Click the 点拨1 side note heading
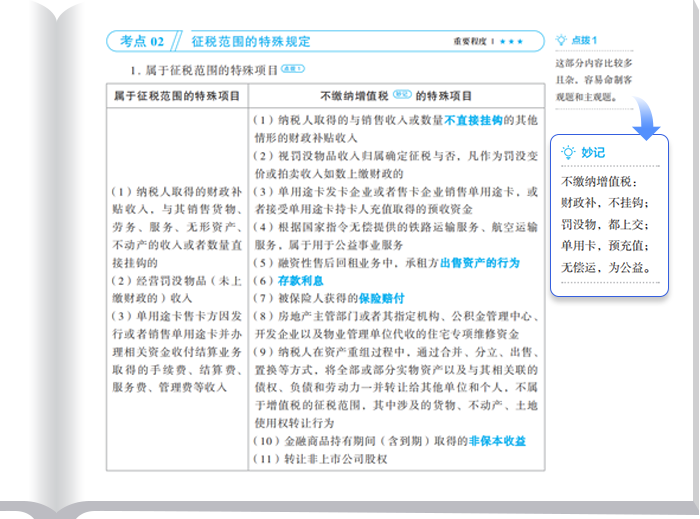The height and width of the screenshot is (519, 700). click(584, 41)
